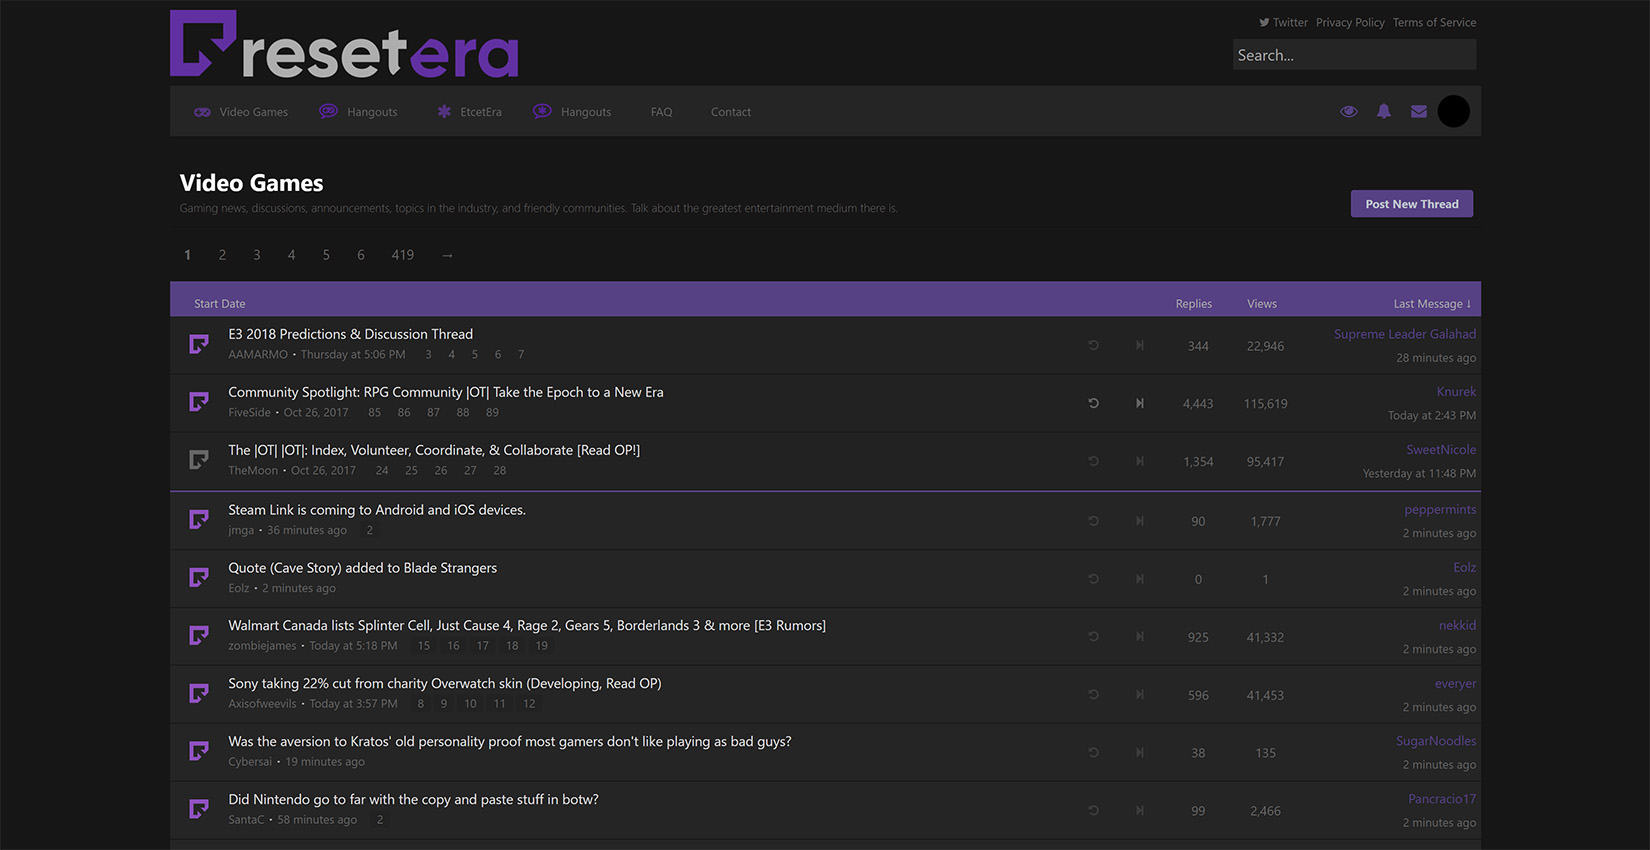Open notifications bell icon

tap(1384, 111)
